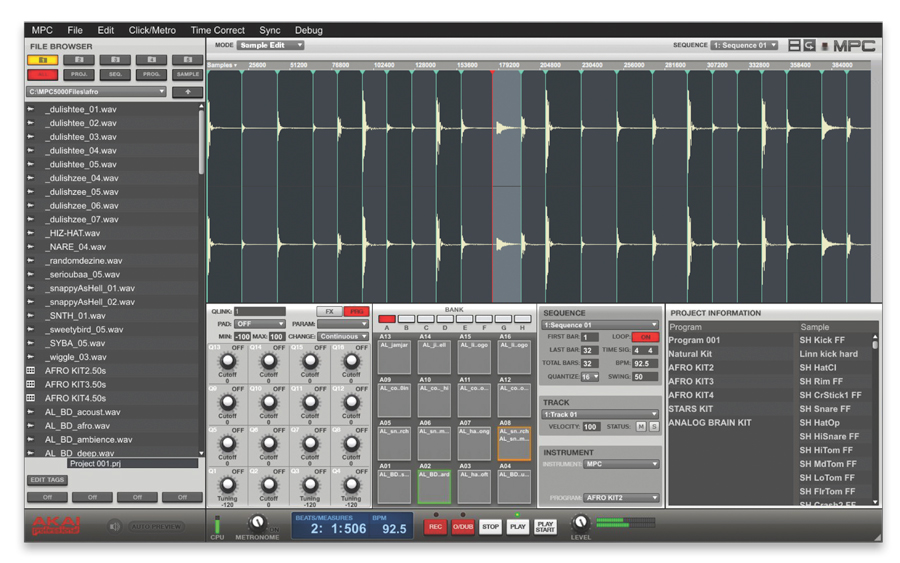Open the Sample Edit mode dropdown
Viewport: 900px width, 563px height.
(271, 45)
